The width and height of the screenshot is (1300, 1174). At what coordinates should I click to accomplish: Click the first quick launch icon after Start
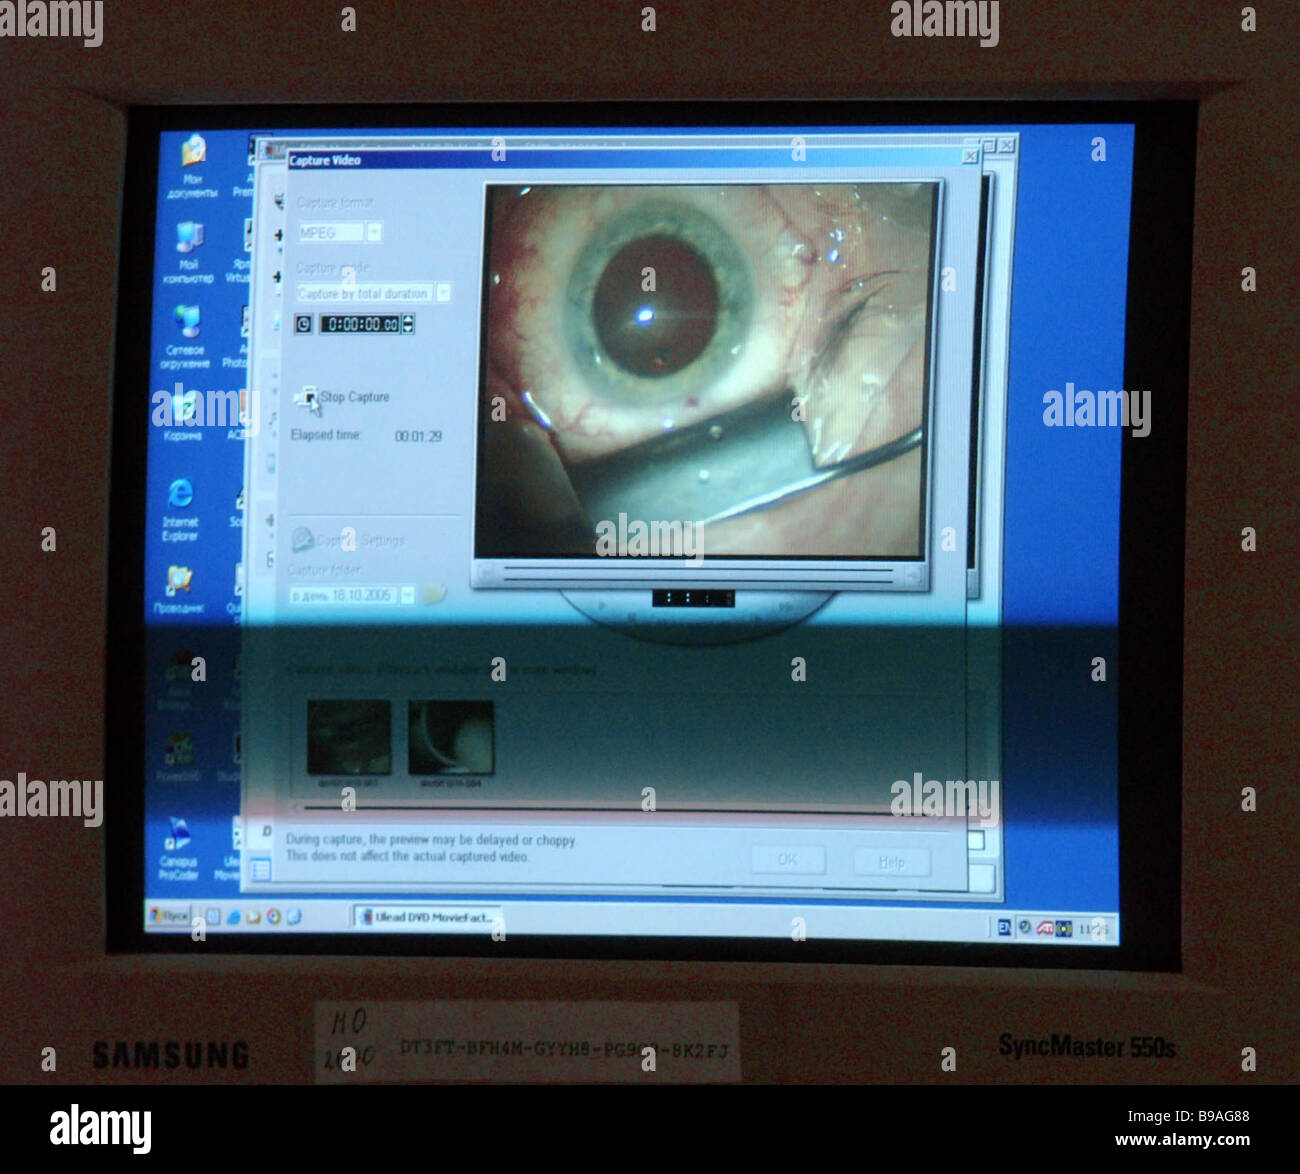click(213, 916)
